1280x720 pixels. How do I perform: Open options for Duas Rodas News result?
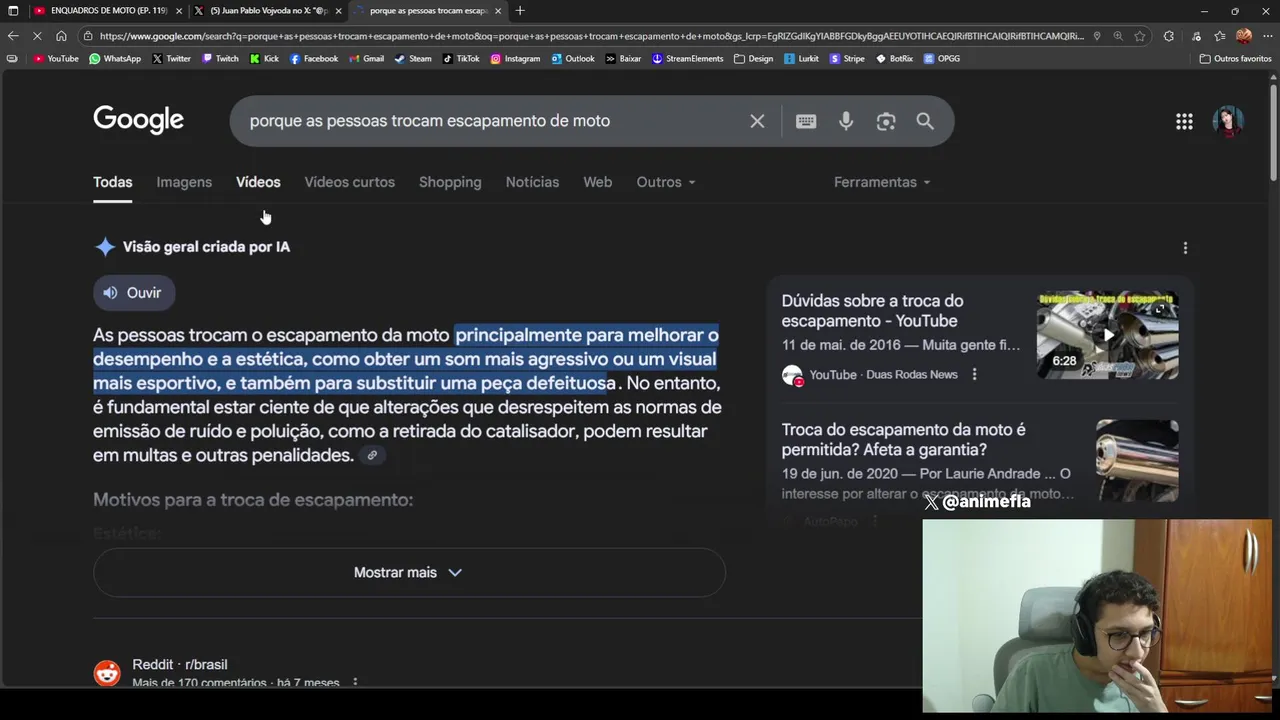pos(974,374)
